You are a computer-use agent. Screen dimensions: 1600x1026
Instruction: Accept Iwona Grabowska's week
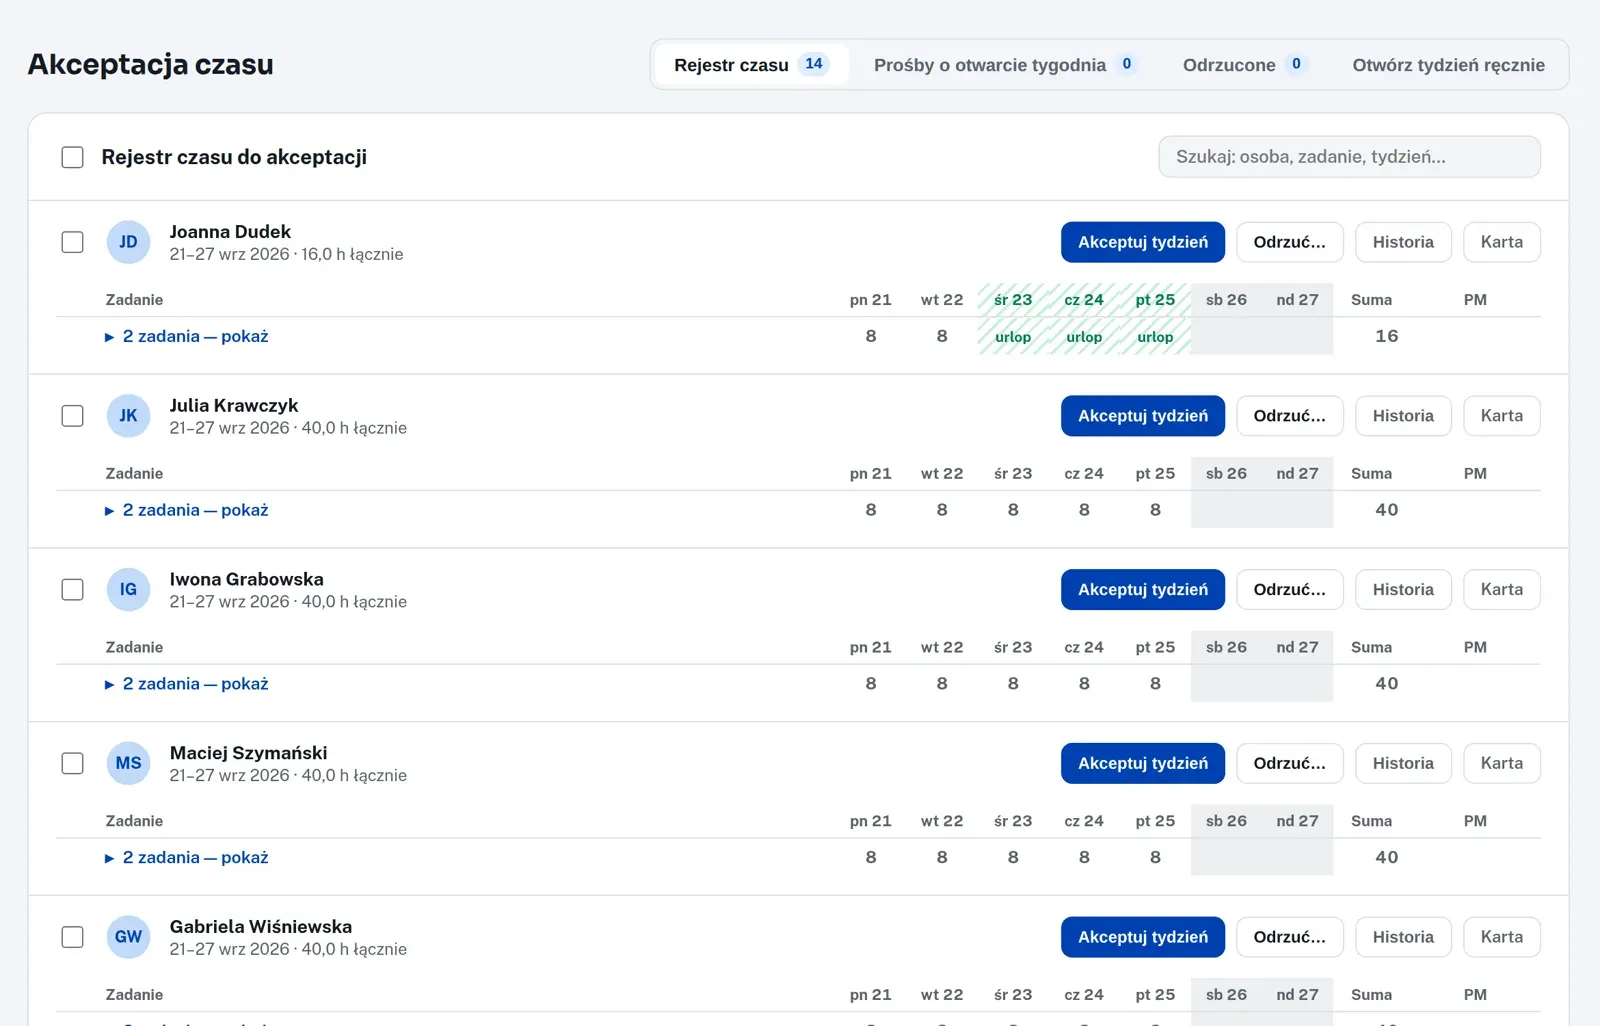(1143, 590)
